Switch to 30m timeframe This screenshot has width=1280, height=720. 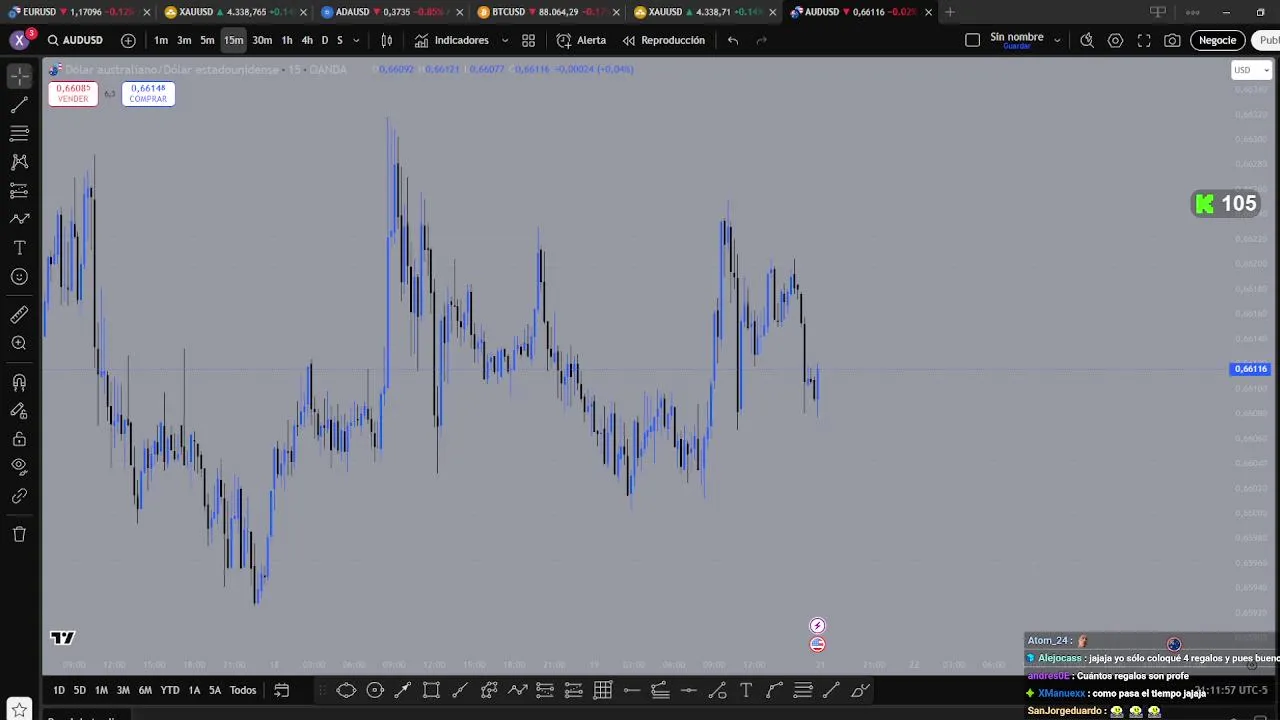[x=262, y=40]
